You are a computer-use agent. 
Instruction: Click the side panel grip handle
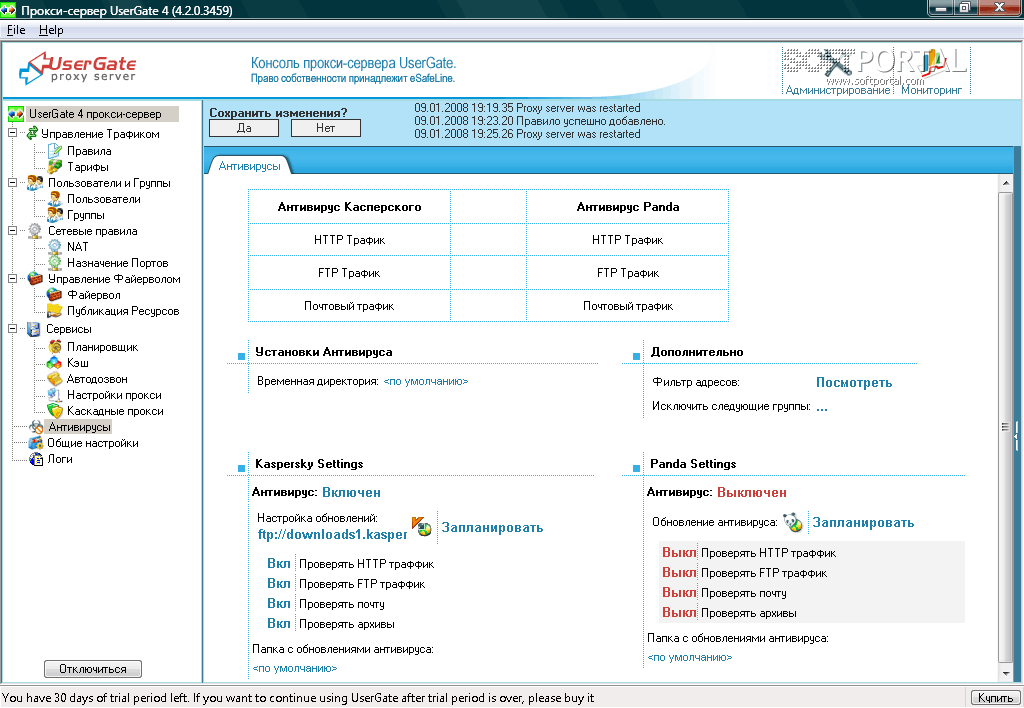tap(1017, 435)
